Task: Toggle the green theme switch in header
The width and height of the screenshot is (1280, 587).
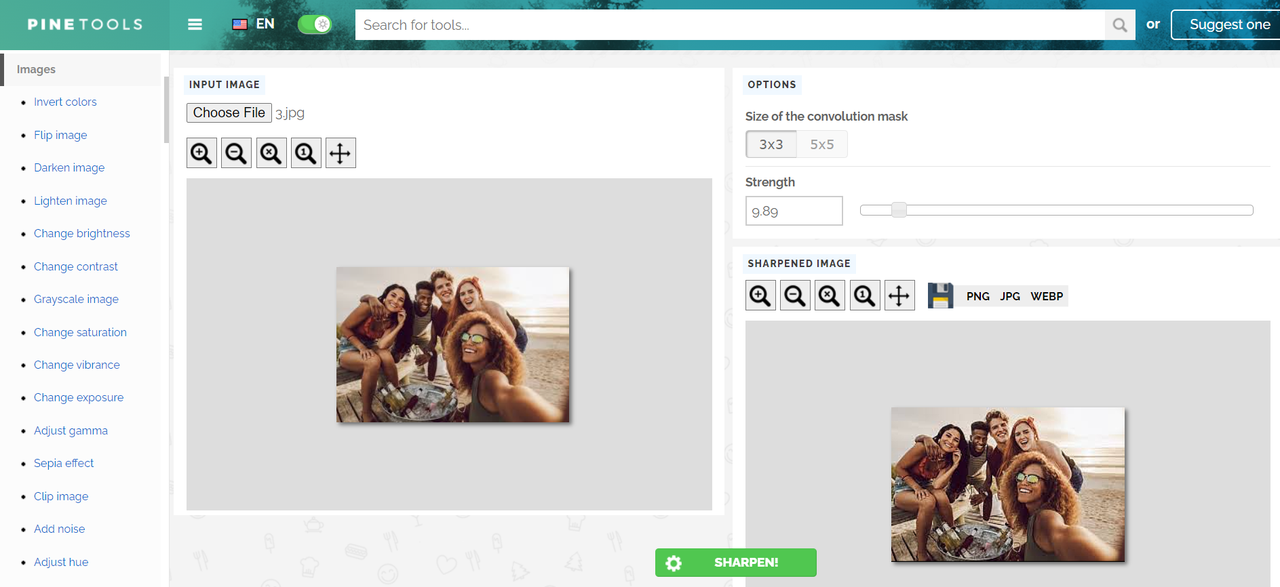Action: coord(315,24)
